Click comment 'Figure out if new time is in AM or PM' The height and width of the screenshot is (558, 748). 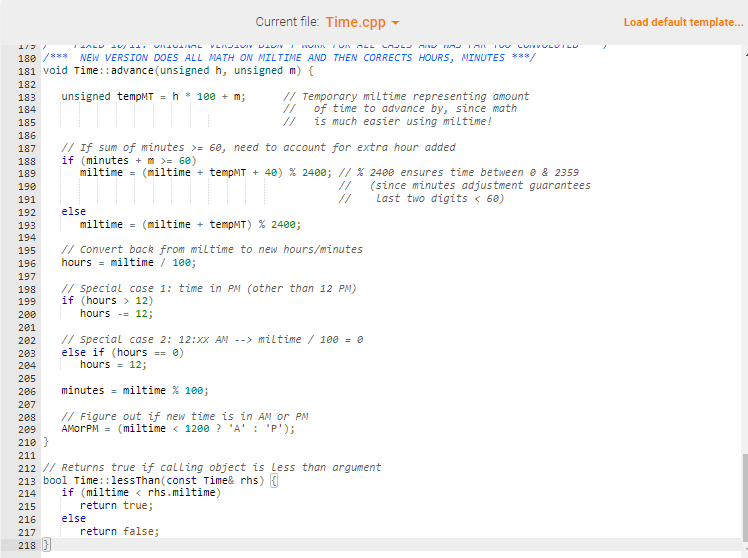pyautogui.click(x=185, y=416)
